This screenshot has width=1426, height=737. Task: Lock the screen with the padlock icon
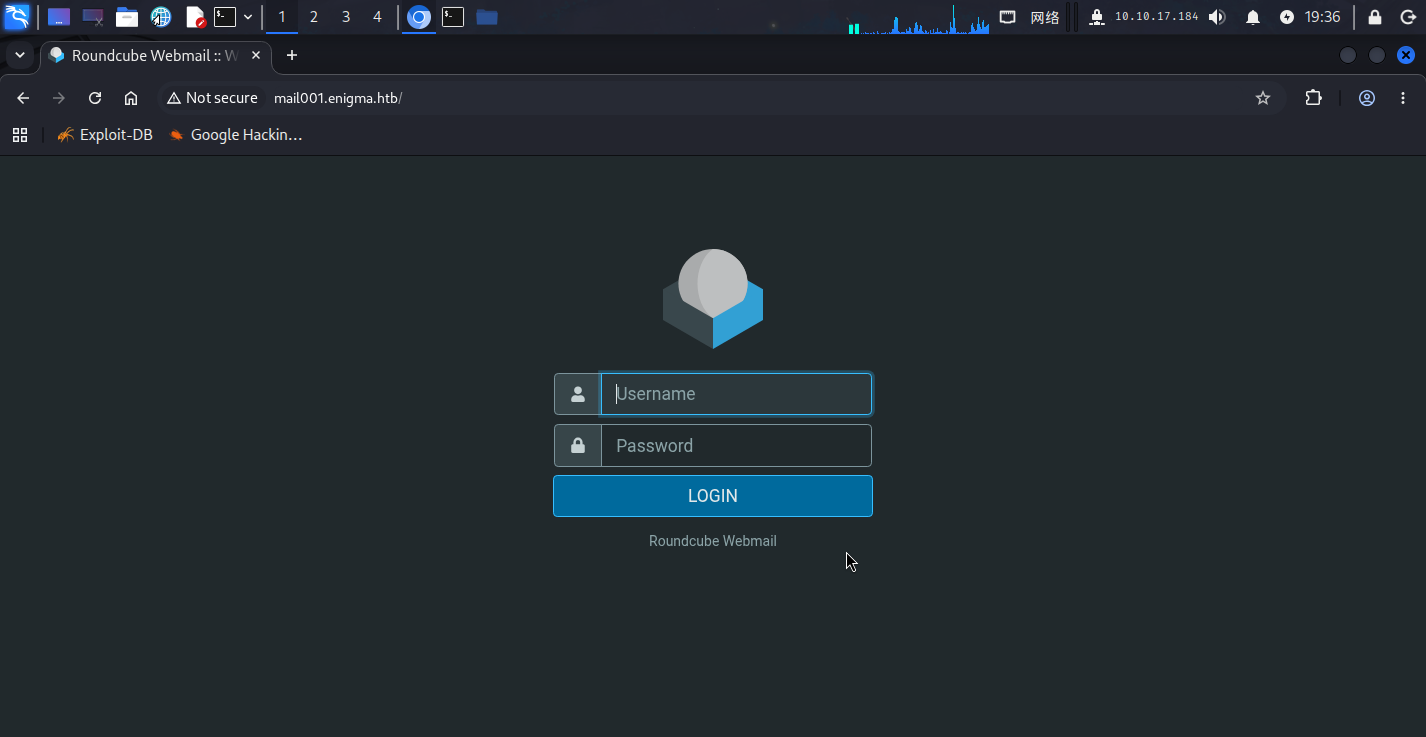pyautogui.click(x=1375, y=17)
